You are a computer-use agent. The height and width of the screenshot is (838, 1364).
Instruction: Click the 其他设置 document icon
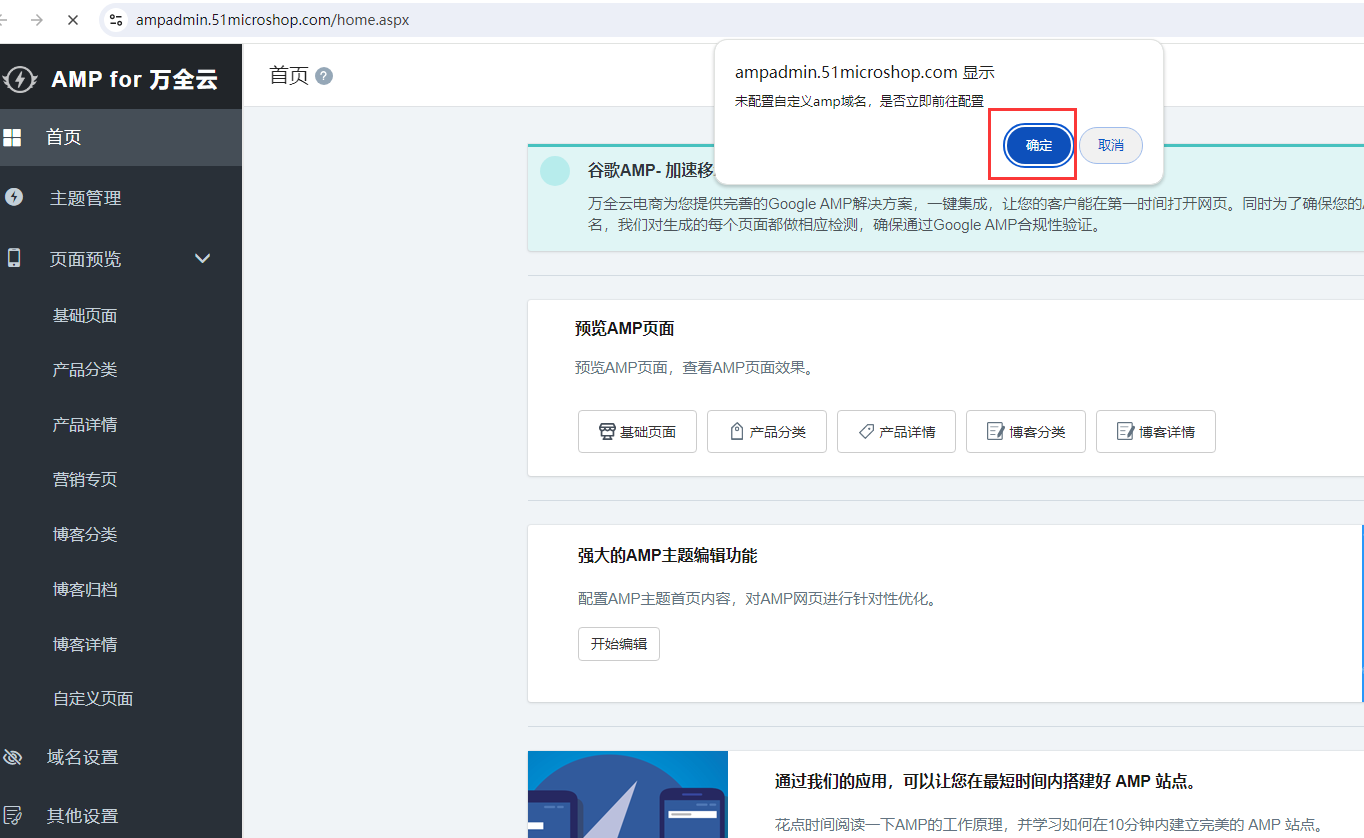point(13,815)
